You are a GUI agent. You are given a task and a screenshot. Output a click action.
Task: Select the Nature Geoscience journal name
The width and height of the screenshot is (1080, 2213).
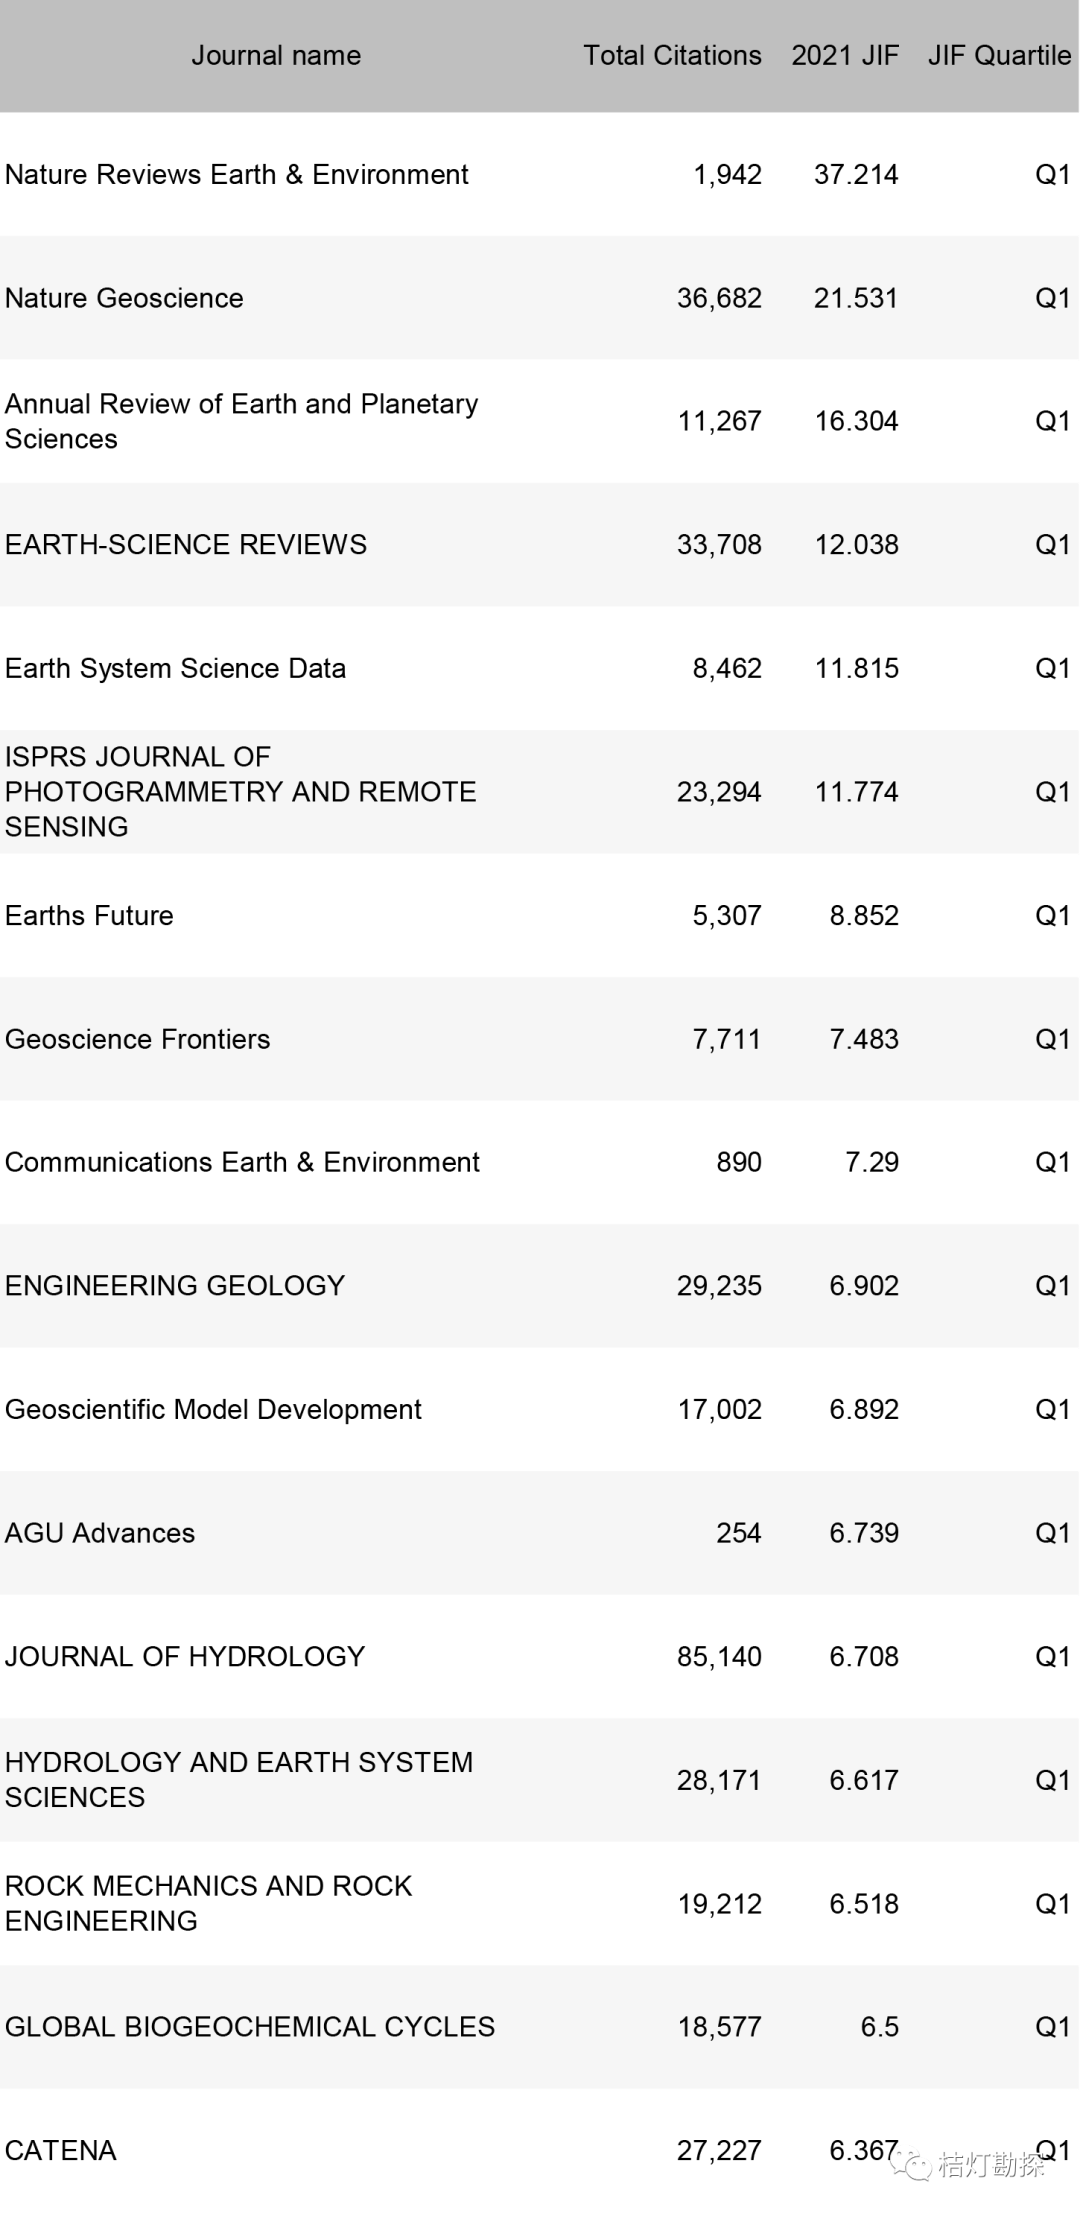pos(124,298)
